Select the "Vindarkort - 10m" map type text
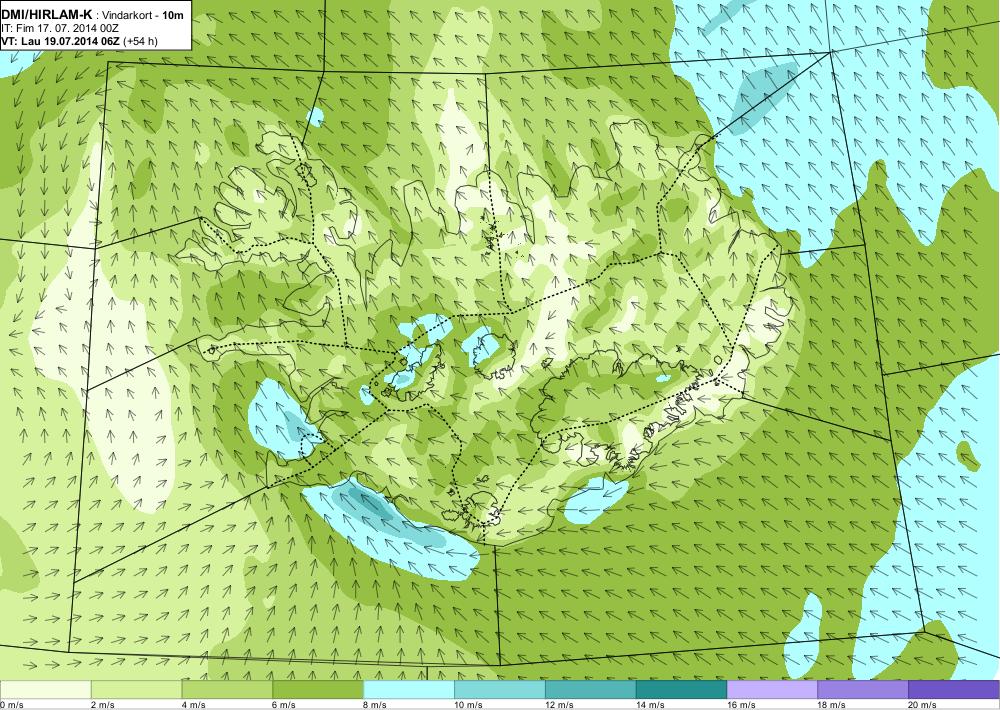The height and width of the screenshot is (710, 1000). point(141,16)
